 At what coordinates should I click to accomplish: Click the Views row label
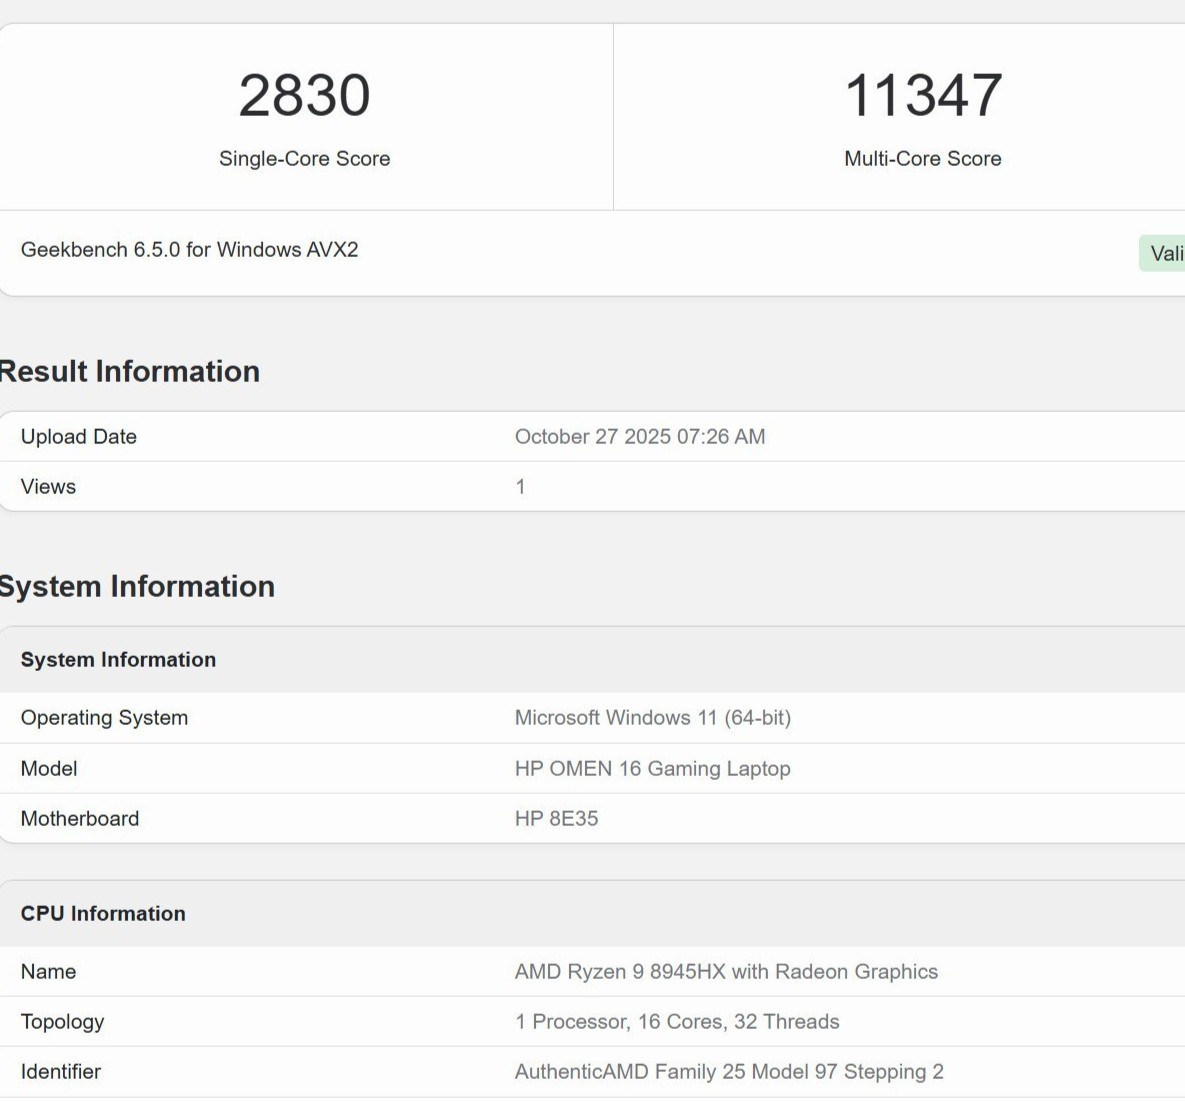click(48, 487)
